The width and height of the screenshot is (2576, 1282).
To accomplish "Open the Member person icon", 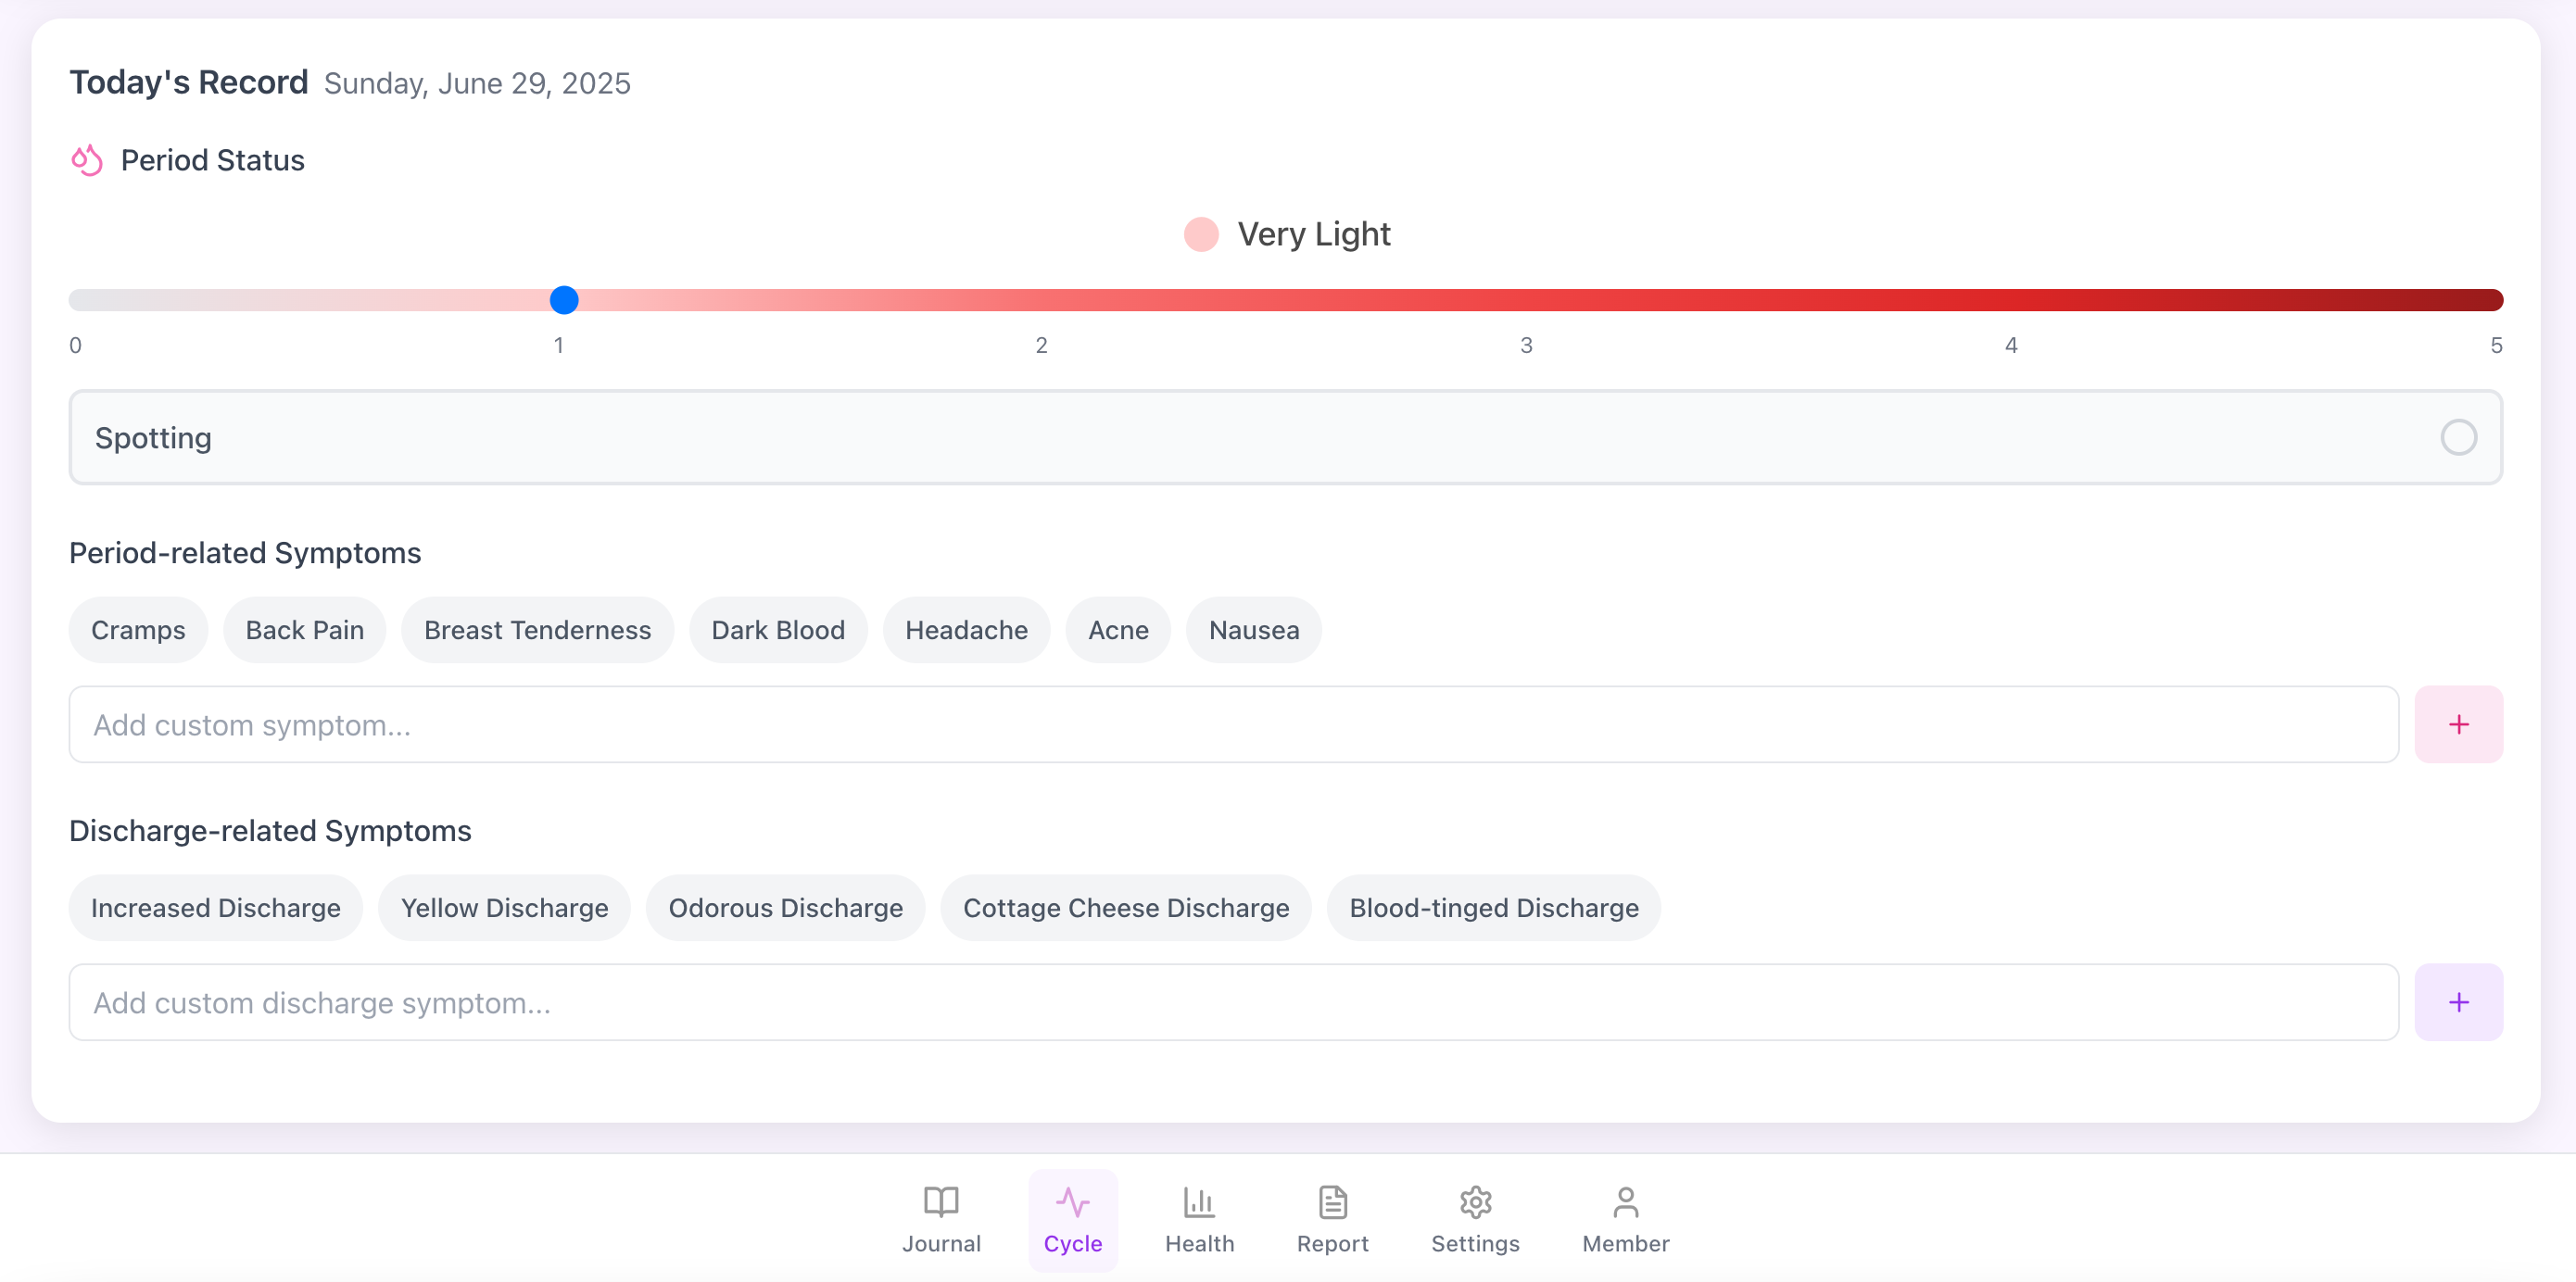I will (1625, 1202).
